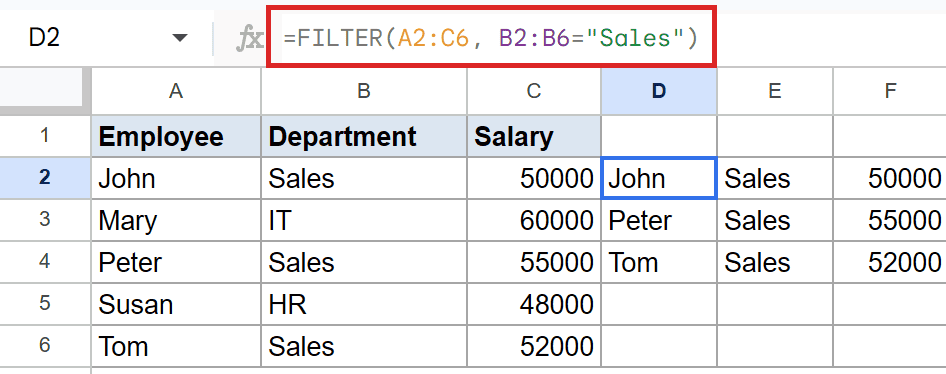The width and height of the screenshot is (946, 374).
Task: Select cell C5 containing 48000
Action: pos(534,304)
